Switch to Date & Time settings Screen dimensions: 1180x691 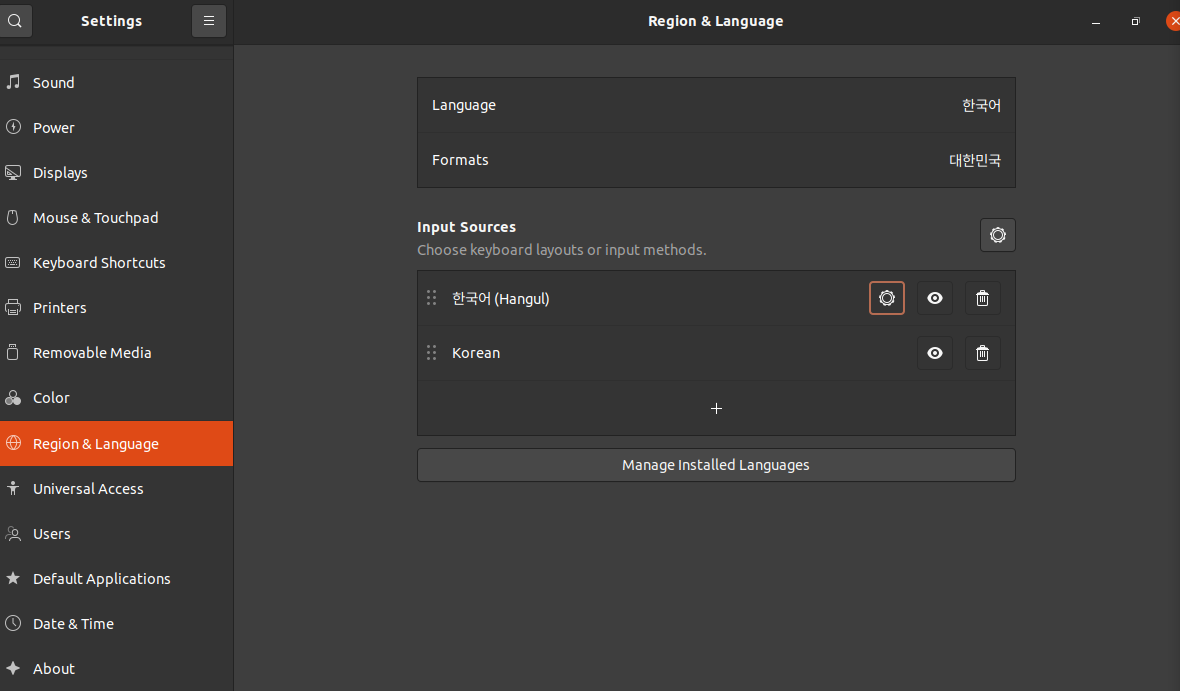click(x=73, y=624)
